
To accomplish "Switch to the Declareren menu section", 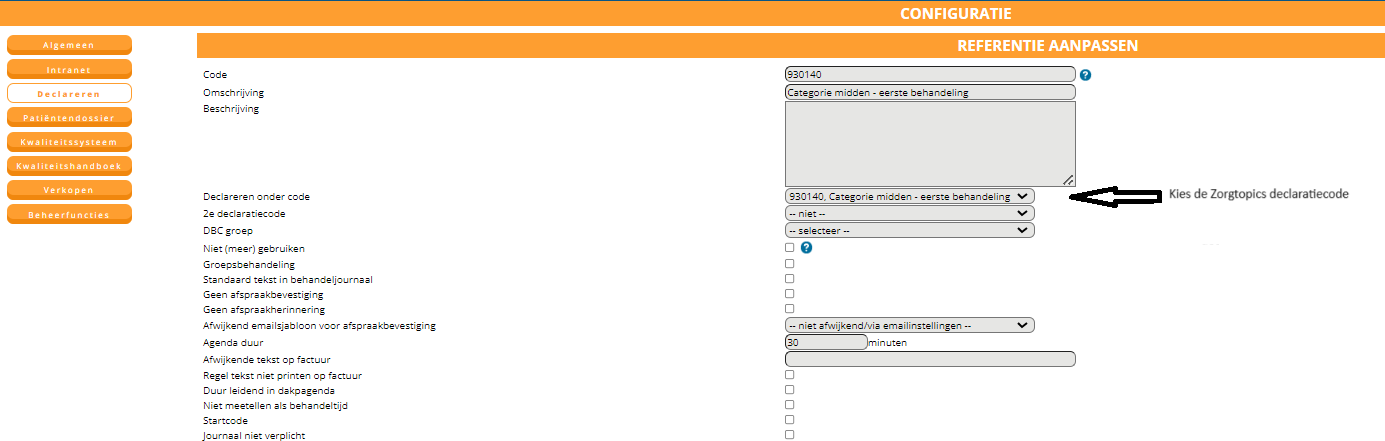I will [x=69, y=94].
